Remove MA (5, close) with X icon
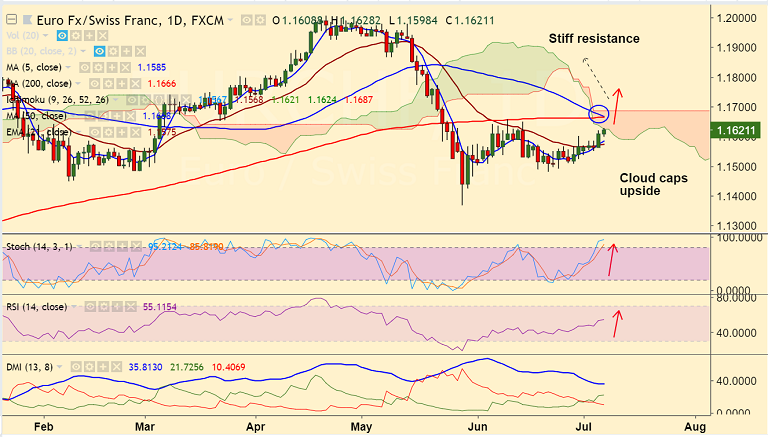 coord(126,68)
